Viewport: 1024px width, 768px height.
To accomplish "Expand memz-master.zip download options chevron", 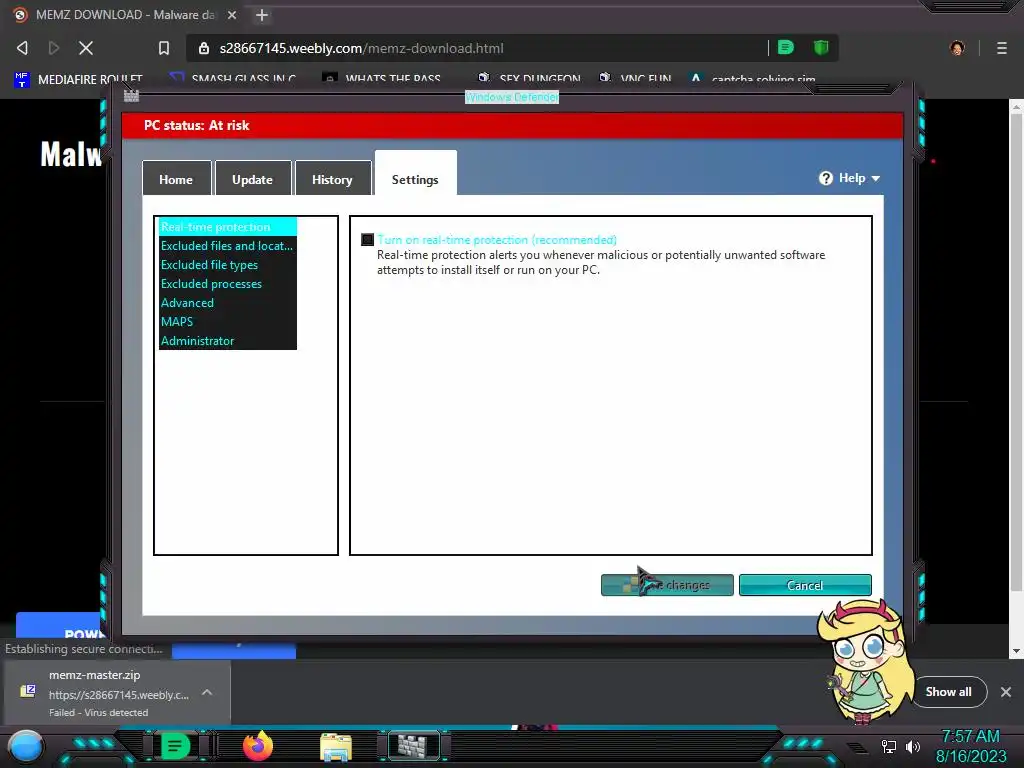I will (x=207, y=692).
